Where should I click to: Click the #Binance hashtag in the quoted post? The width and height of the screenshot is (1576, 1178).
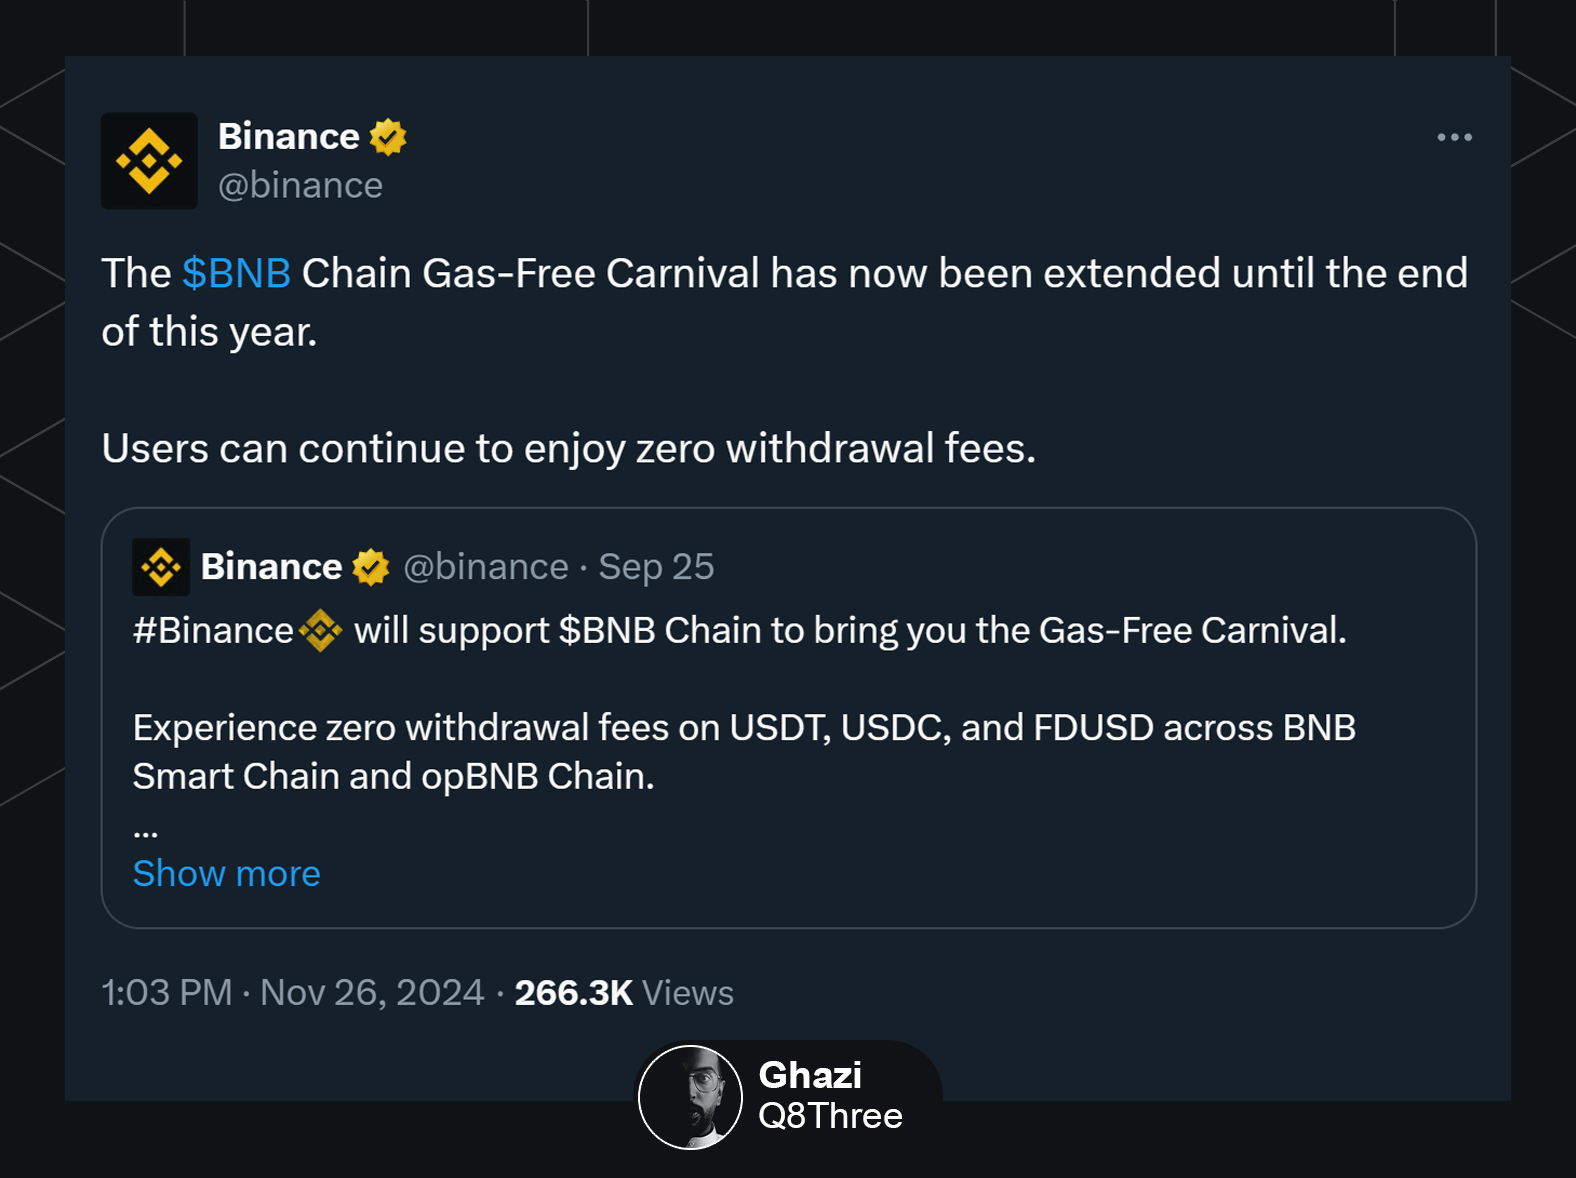click(213, 631)
